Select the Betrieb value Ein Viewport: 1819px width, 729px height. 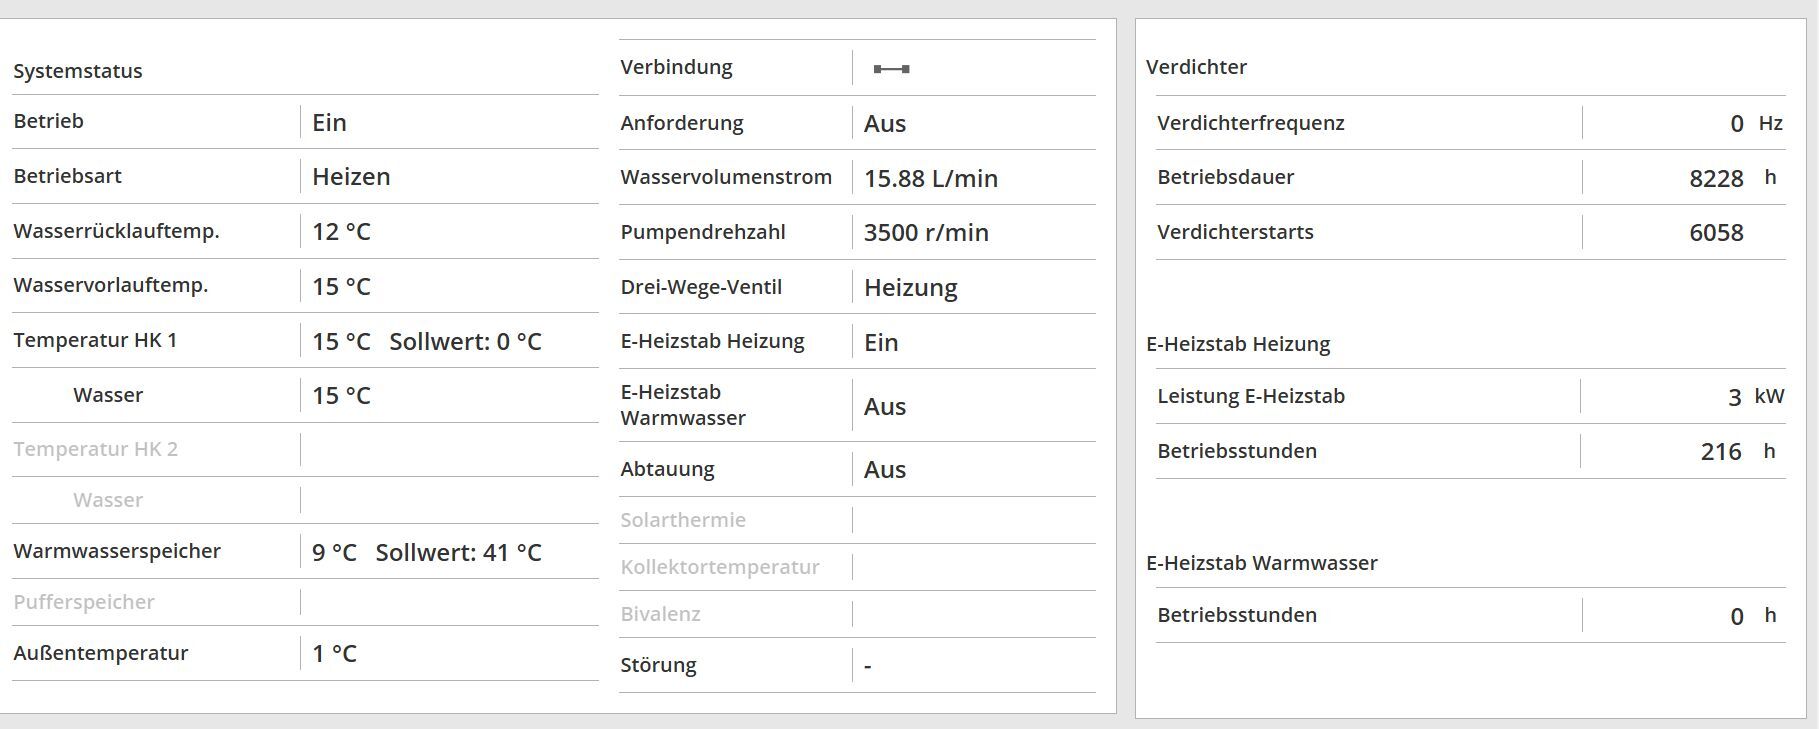[x=329, y=123]
